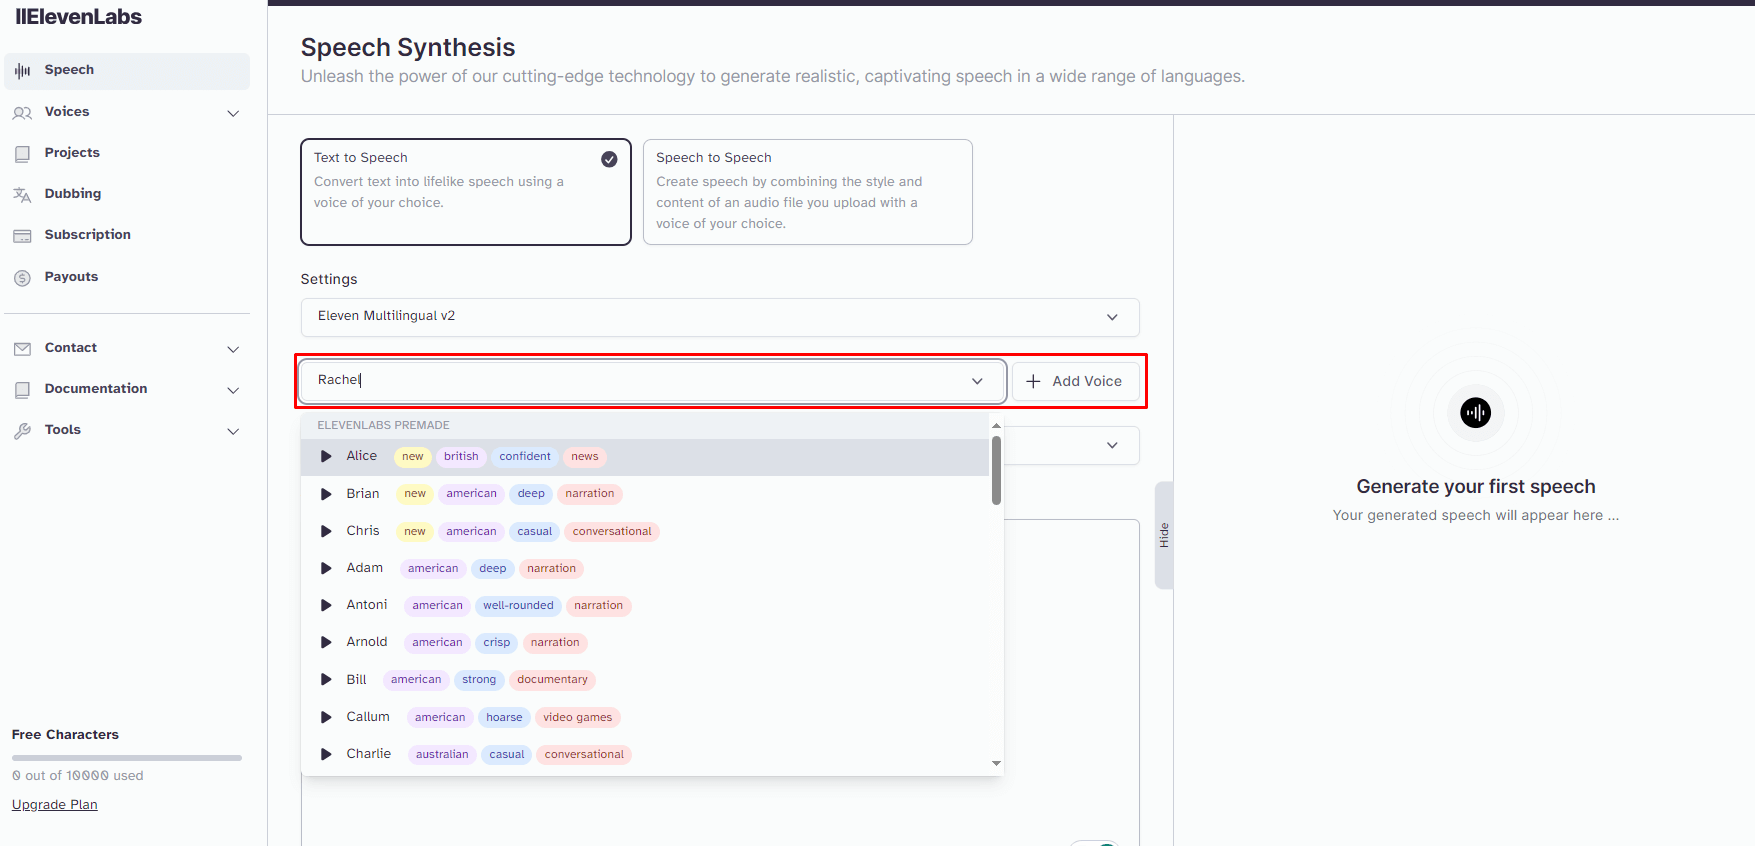The height and width of the screenshot is (846, 1755).
Task: Play the Chris voice preview
Action: [x=326, y=531]
